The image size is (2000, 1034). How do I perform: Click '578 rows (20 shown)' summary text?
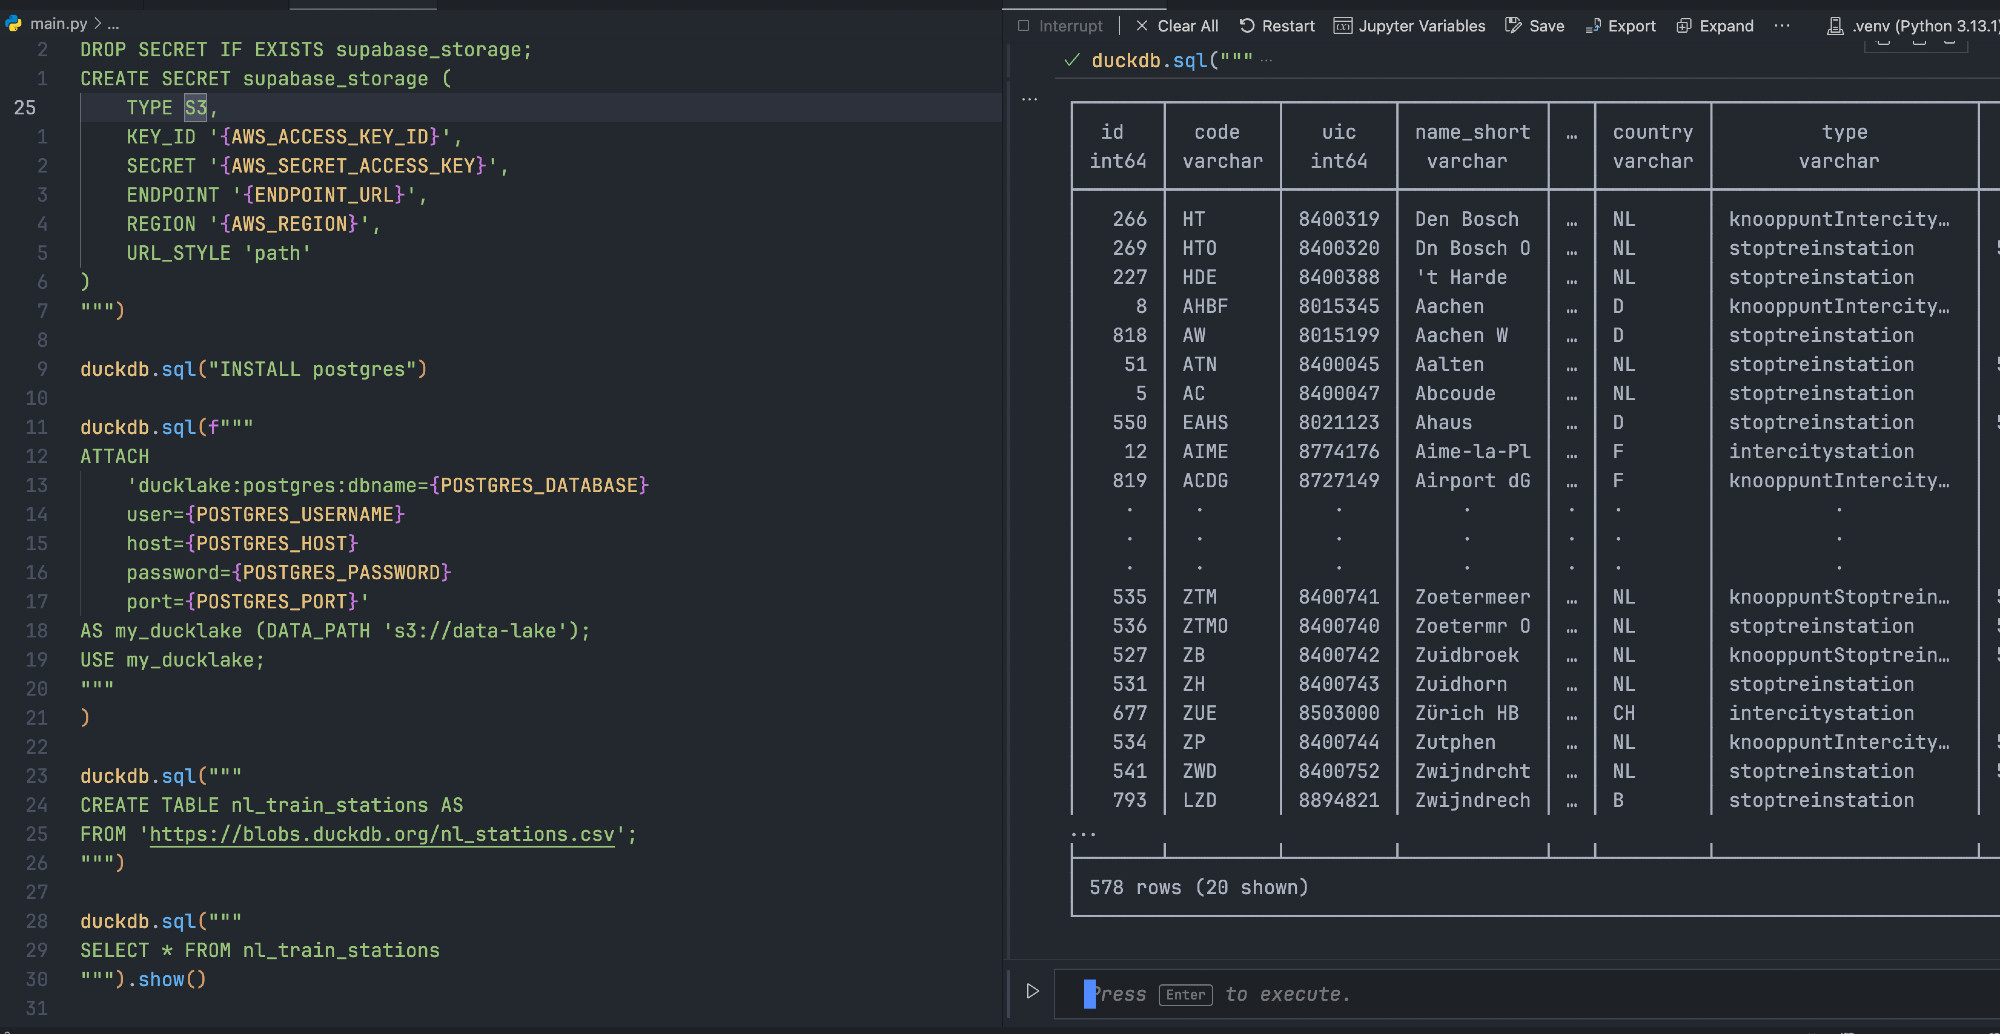point(1199,887)
